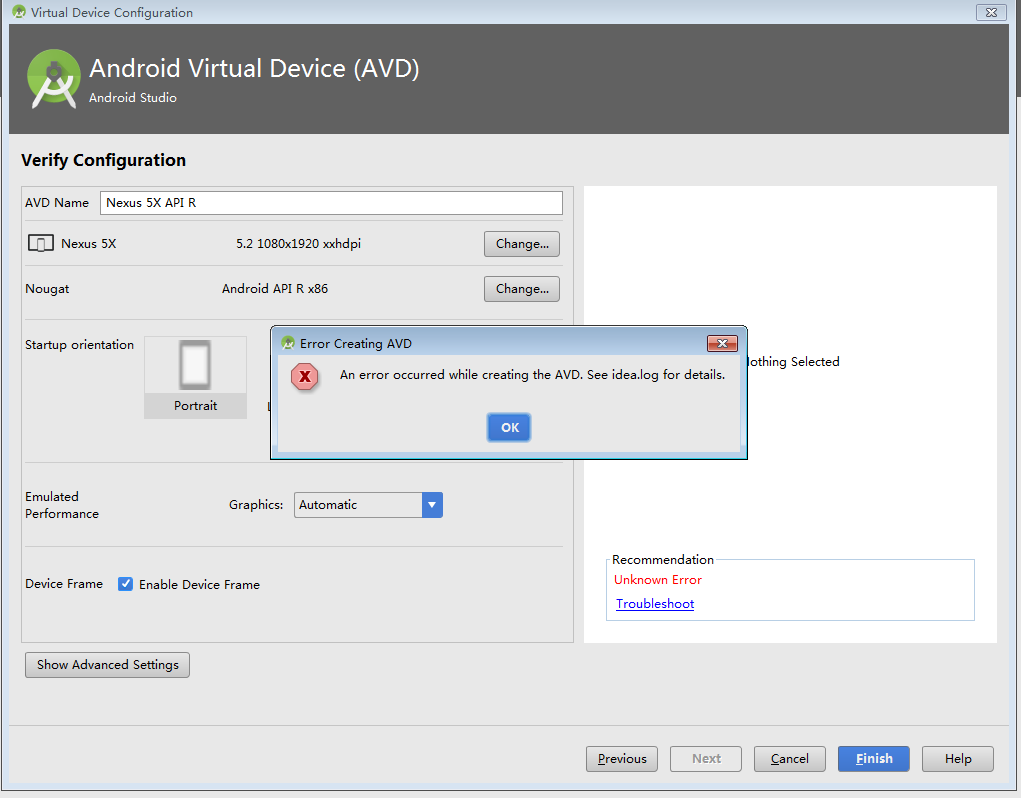The width and height of the screenshot is (1021, 798).
Task: Click the Unknown Error recommendation text
Action: click(x=658, y=579)
